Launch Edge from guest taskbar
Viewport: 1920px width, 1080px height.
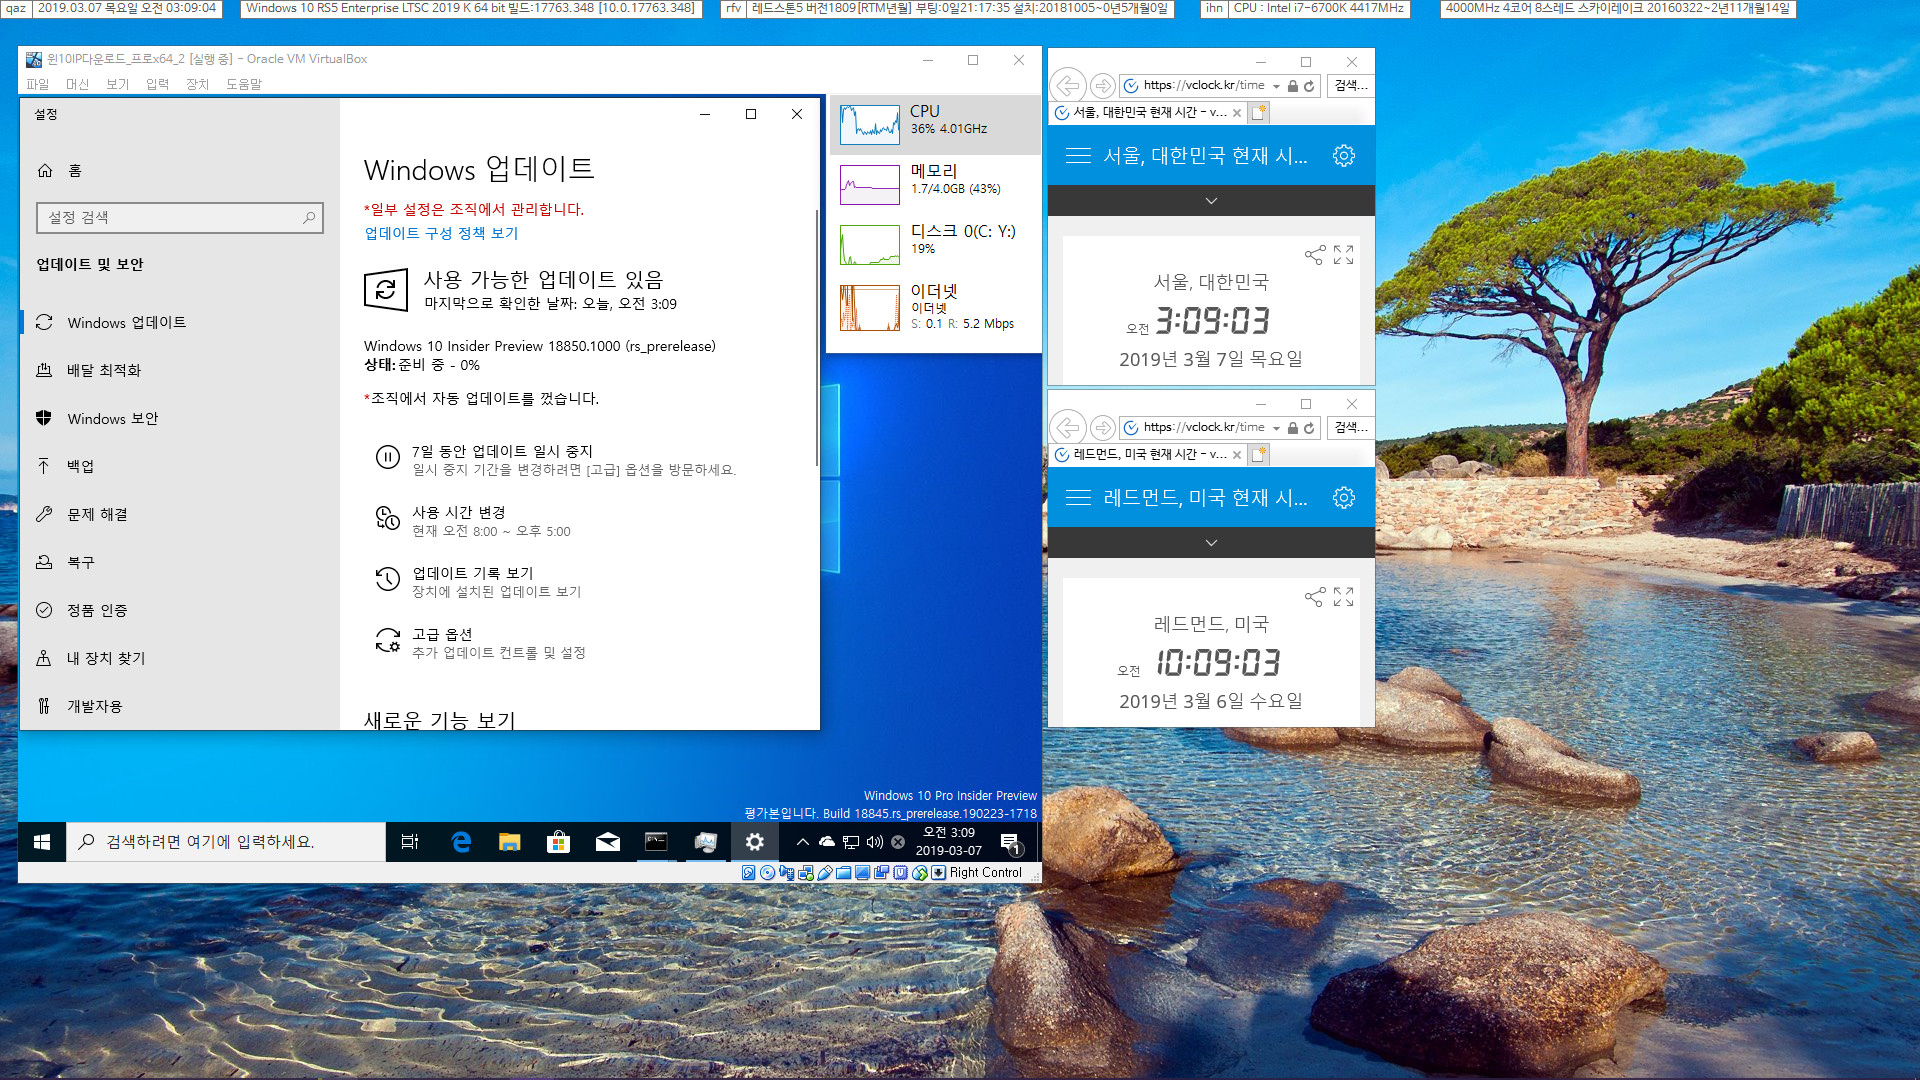pyautogui.click(x=461, y=842)
